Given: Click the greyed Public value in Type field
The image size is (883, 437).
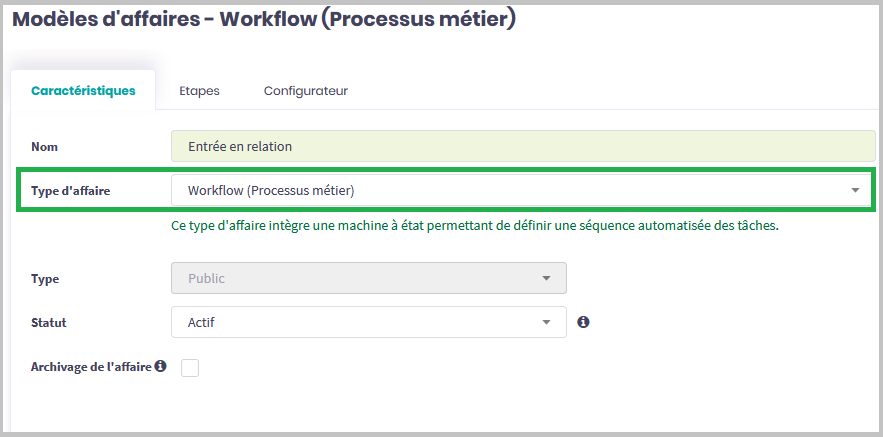Looking at the screenshot, I should coord(207,278).
